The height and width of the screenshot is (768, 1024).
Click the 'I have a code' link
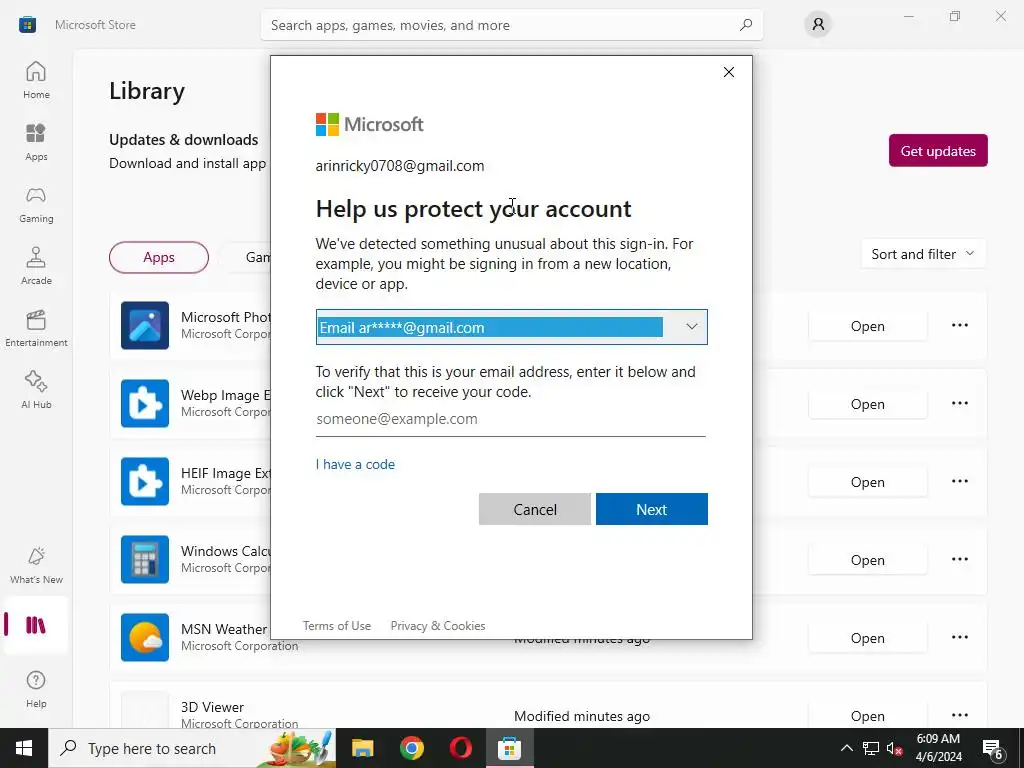(x=355, y=464)
